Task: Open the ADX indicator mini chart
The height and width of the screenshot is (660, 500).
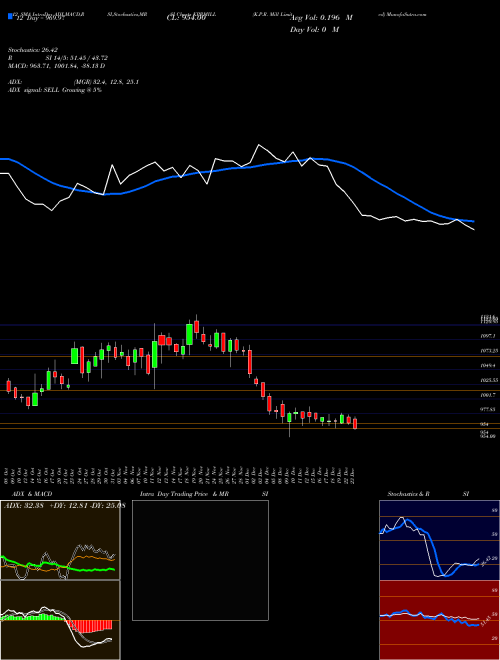Action: pyautogui.click(x=60, y=540)
